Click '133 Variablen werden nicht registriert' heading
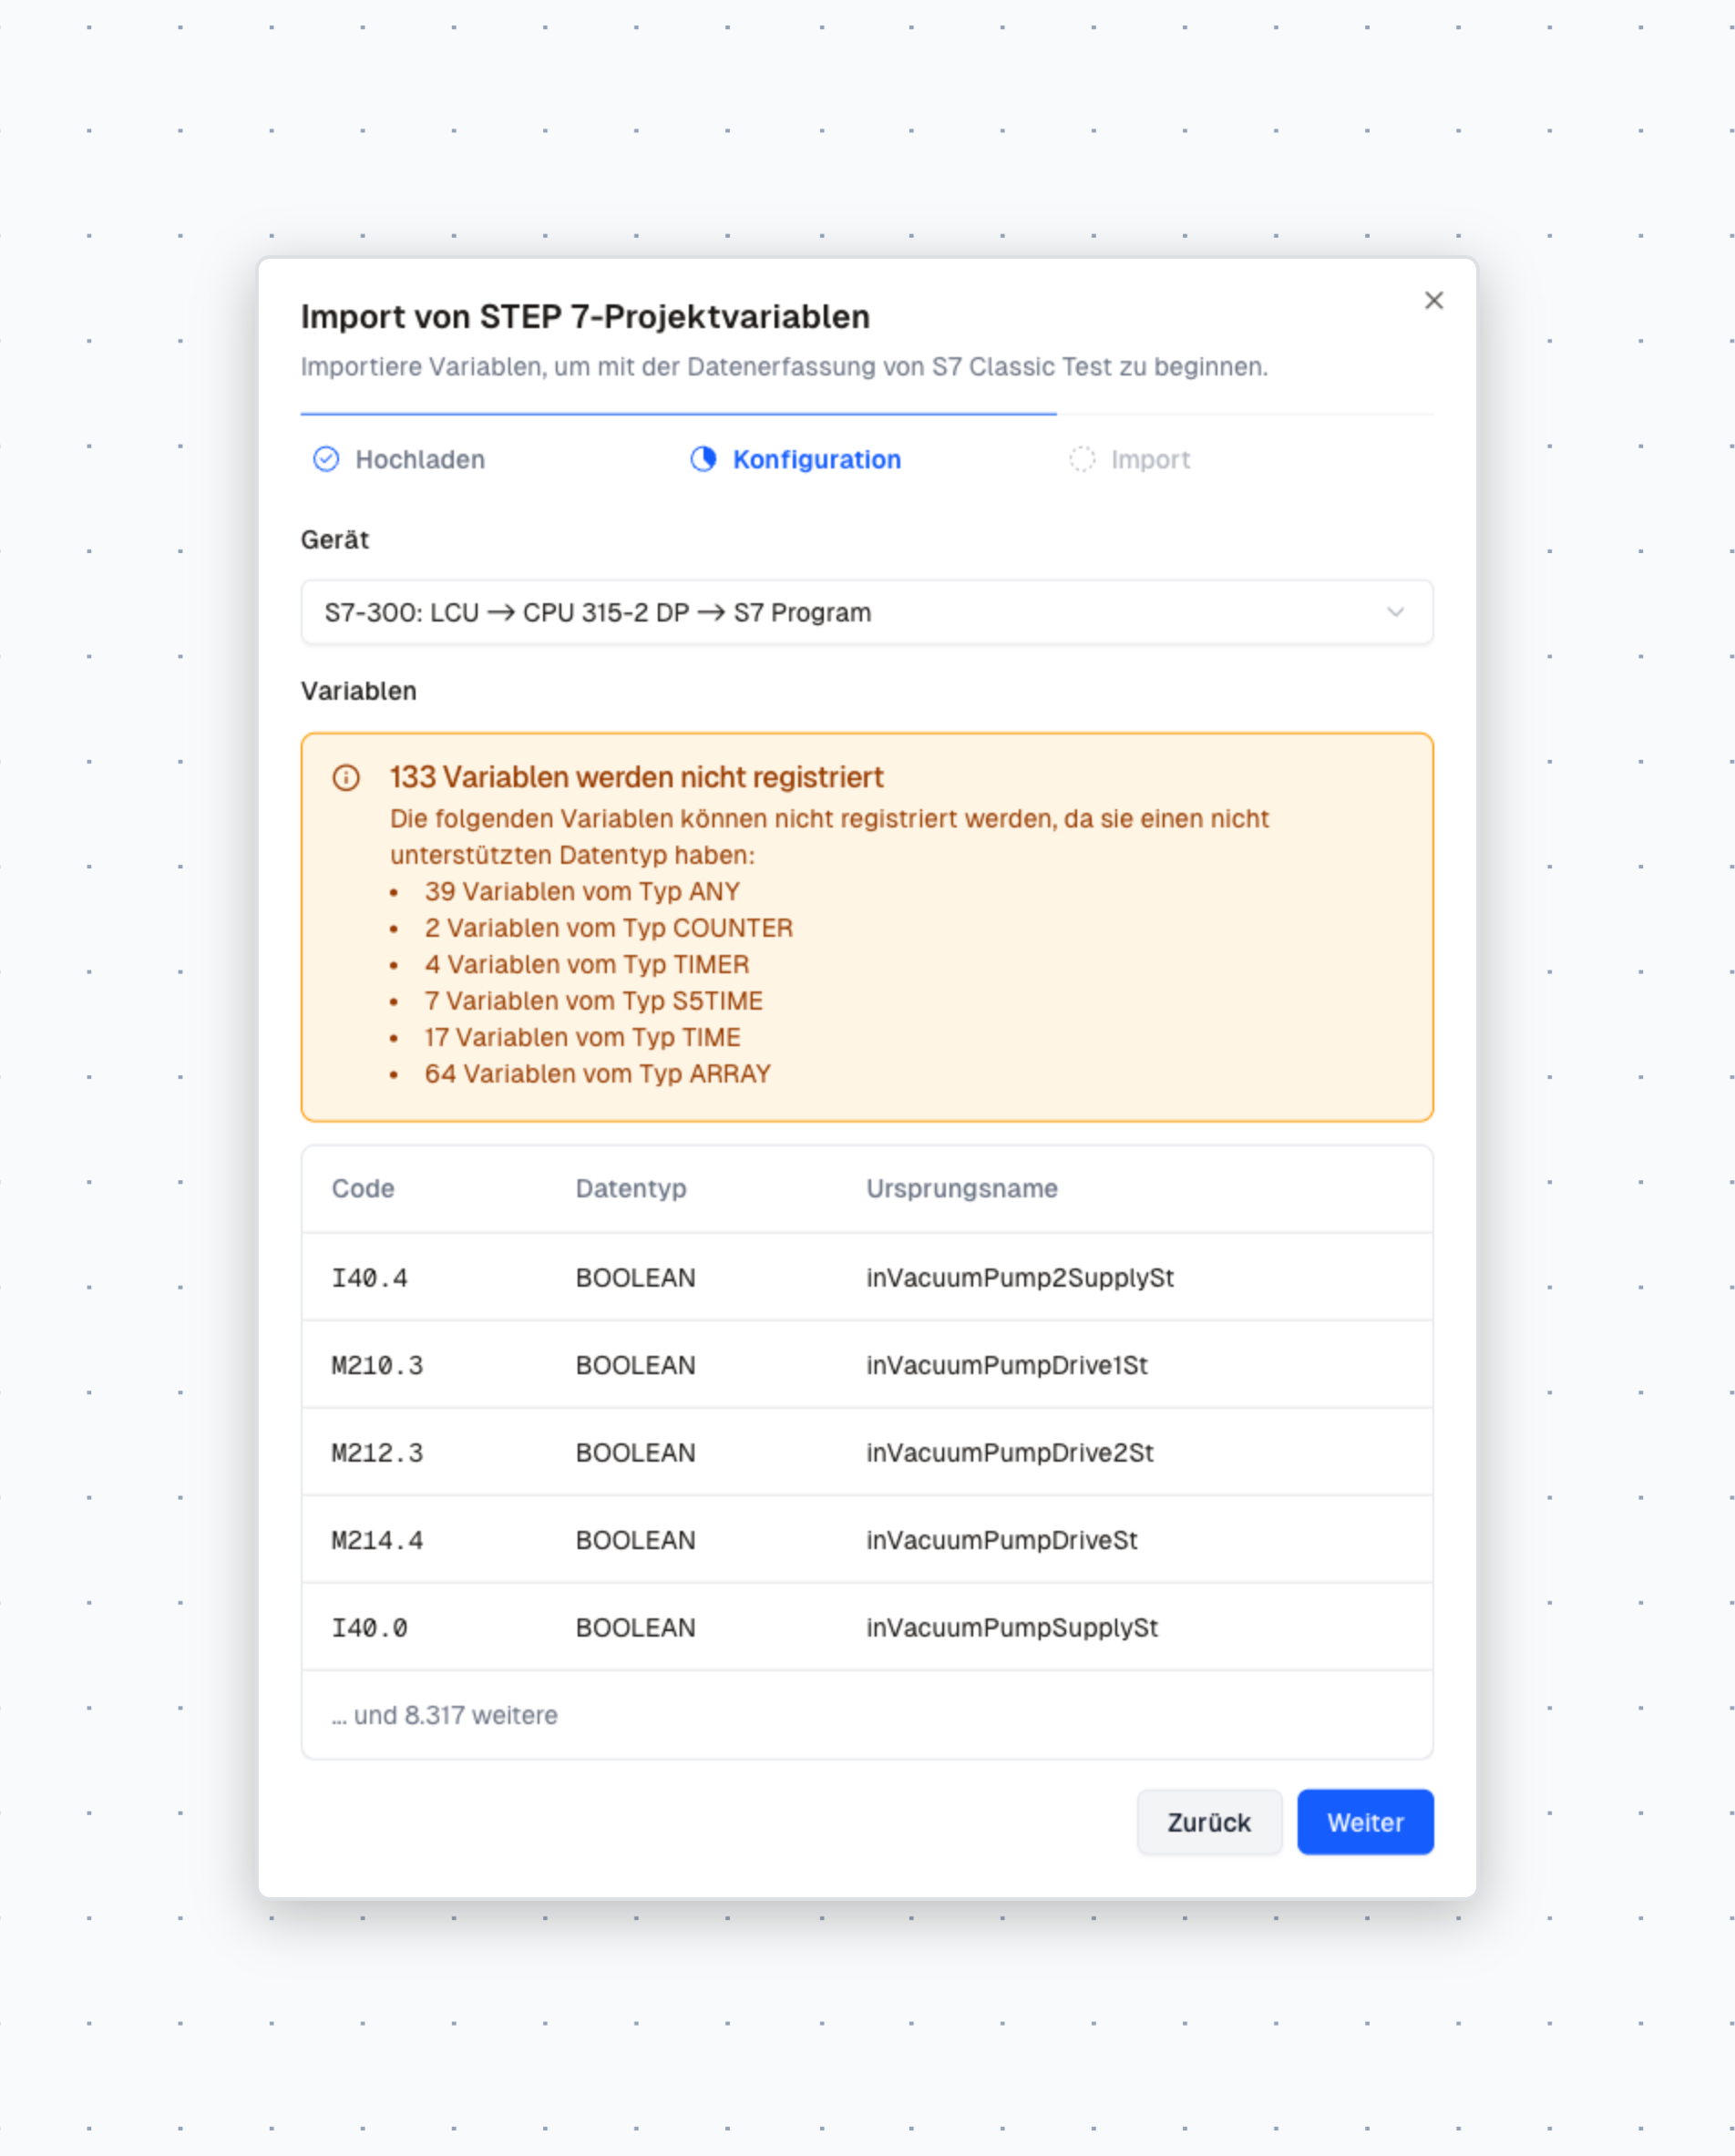Image resolution: width=1735 pixels, height=2156 pixels. 636,777
